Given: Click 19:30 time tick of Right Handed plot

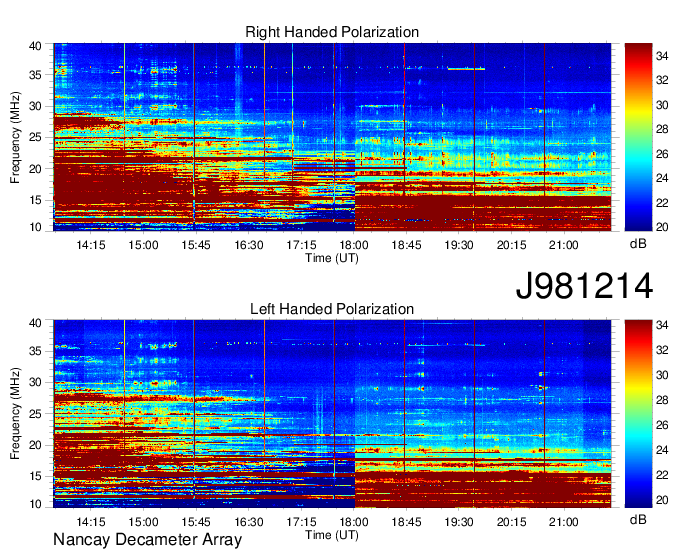Looking at the screenshot, I should pyautogui.click(x=459, y=245).
